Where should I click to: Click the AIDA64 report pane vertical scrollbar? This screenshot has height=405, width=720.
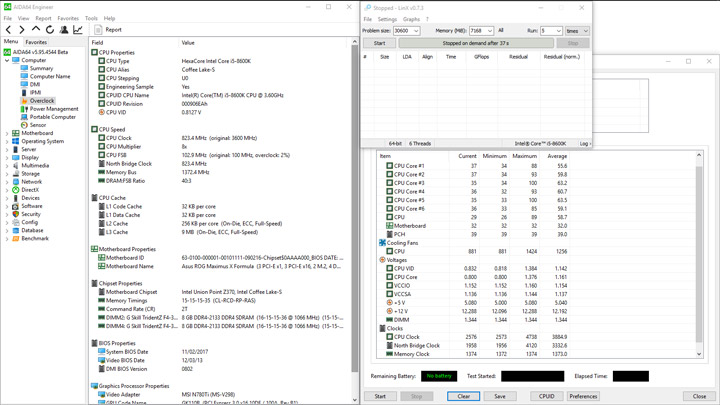(354, 221)
